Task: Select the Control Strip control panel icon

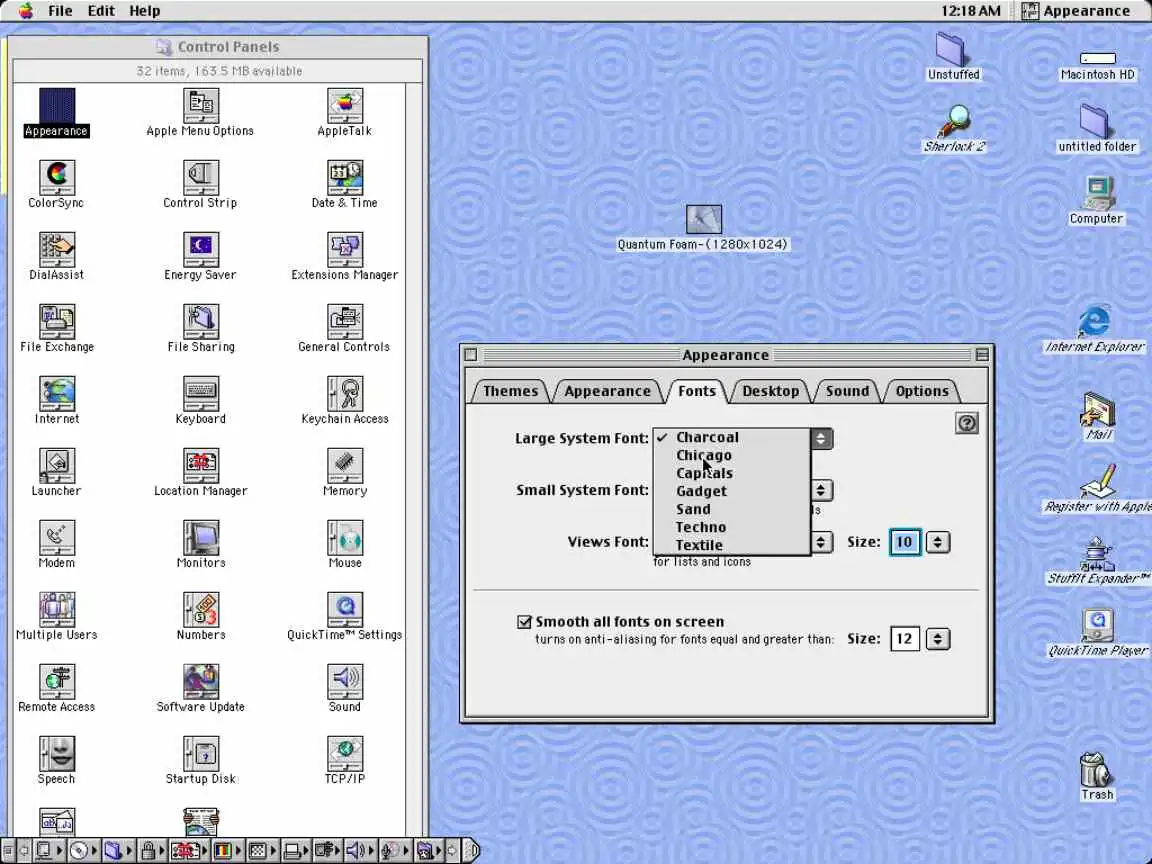Action: [201, 179]
